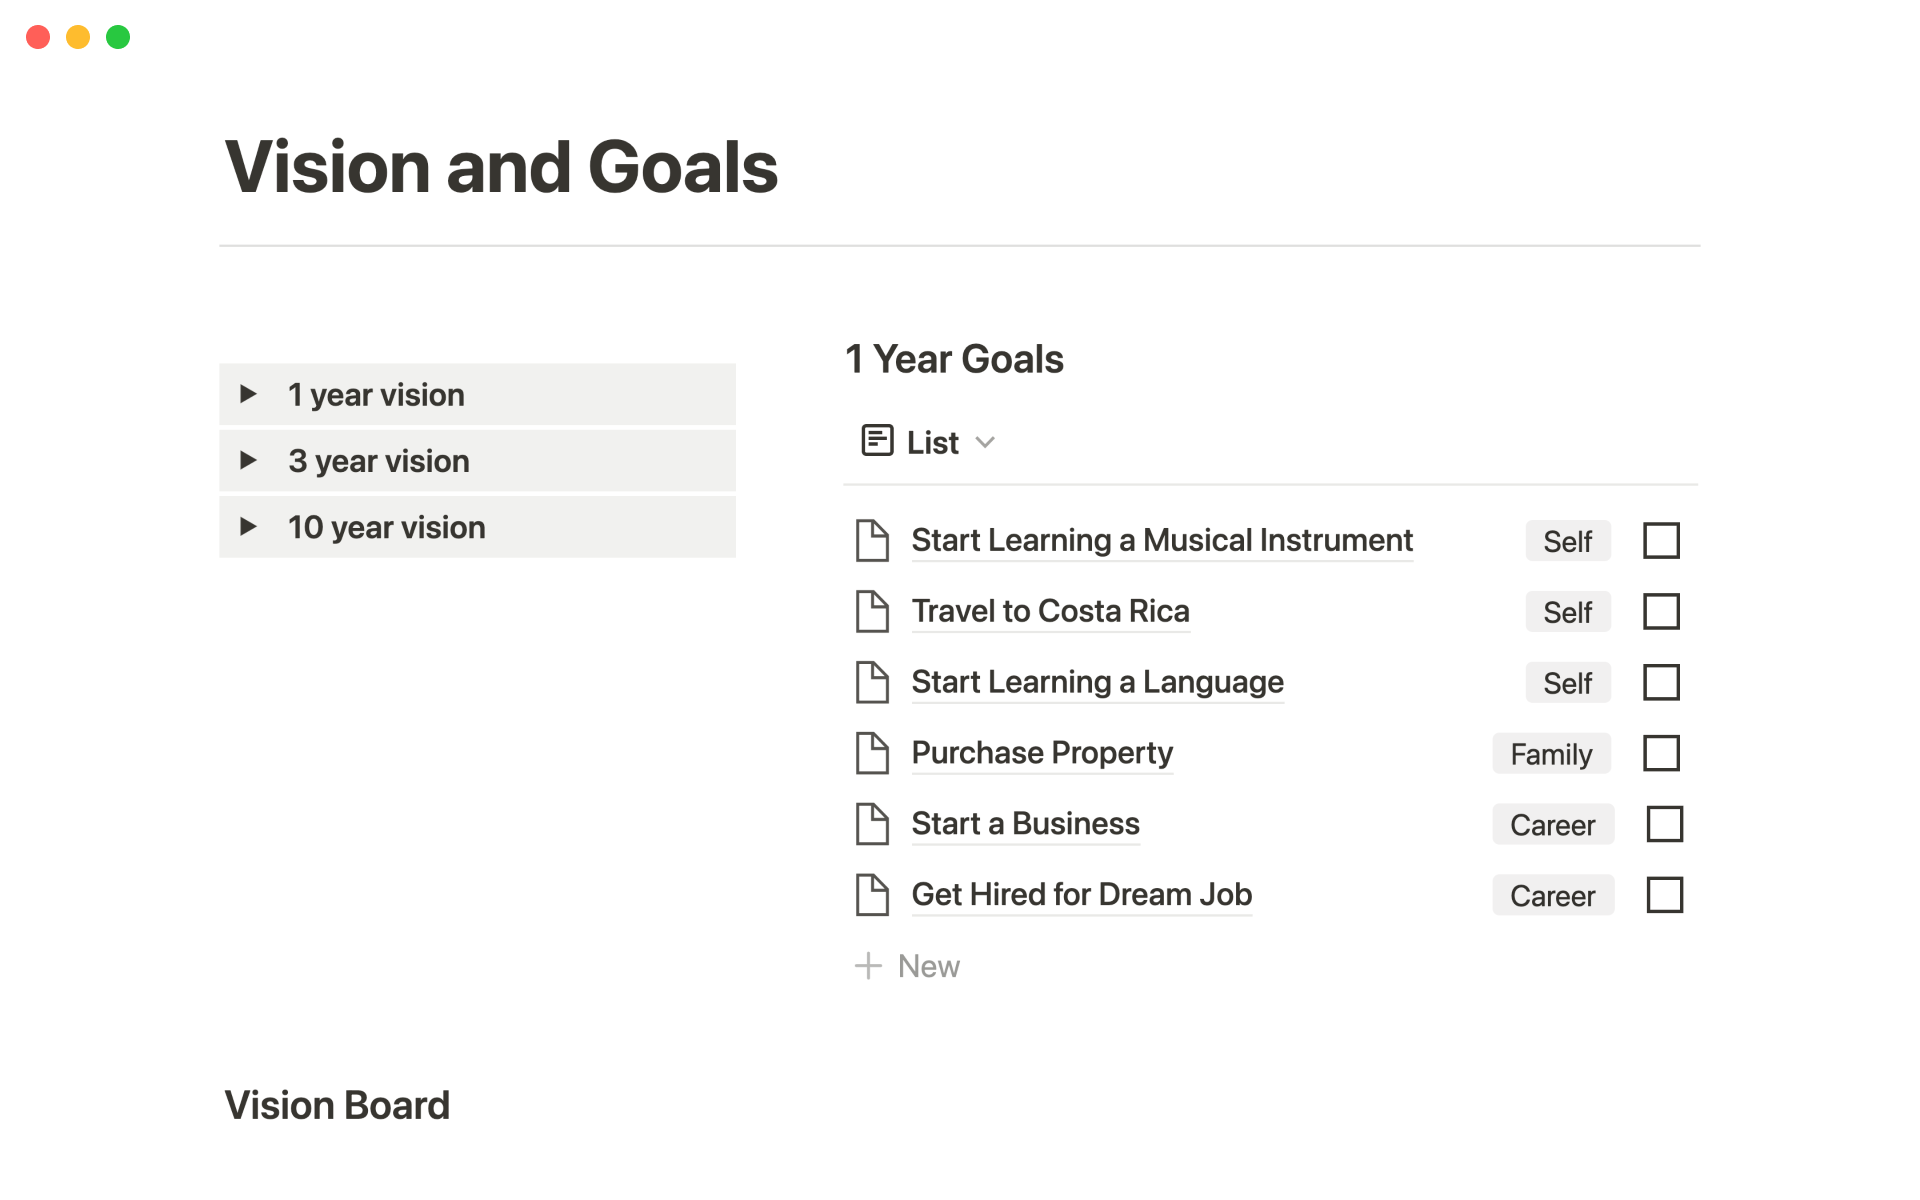Select the List view tab label
Screen dimensions: 1920x1200
click(x=932, y=443)
